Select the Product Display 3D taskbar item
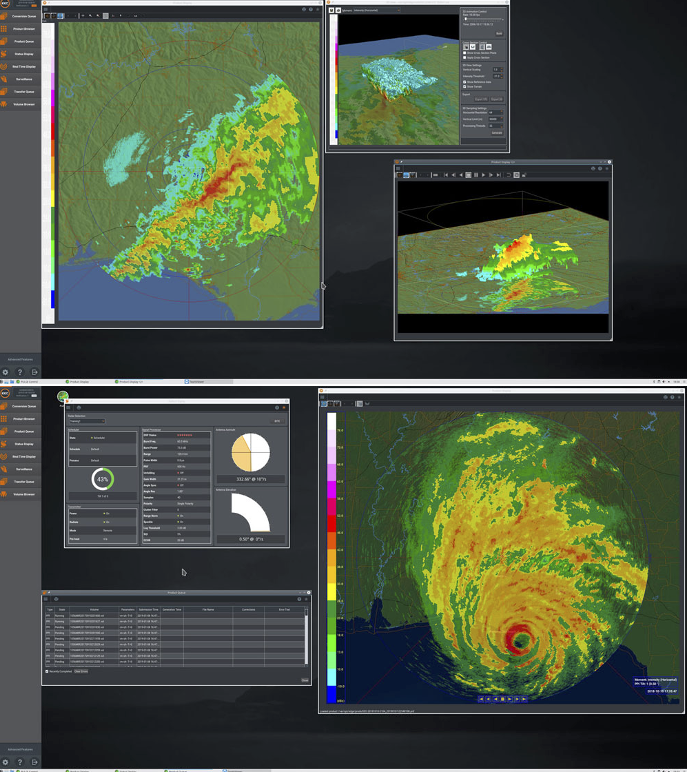 click(x=130, y=381)
